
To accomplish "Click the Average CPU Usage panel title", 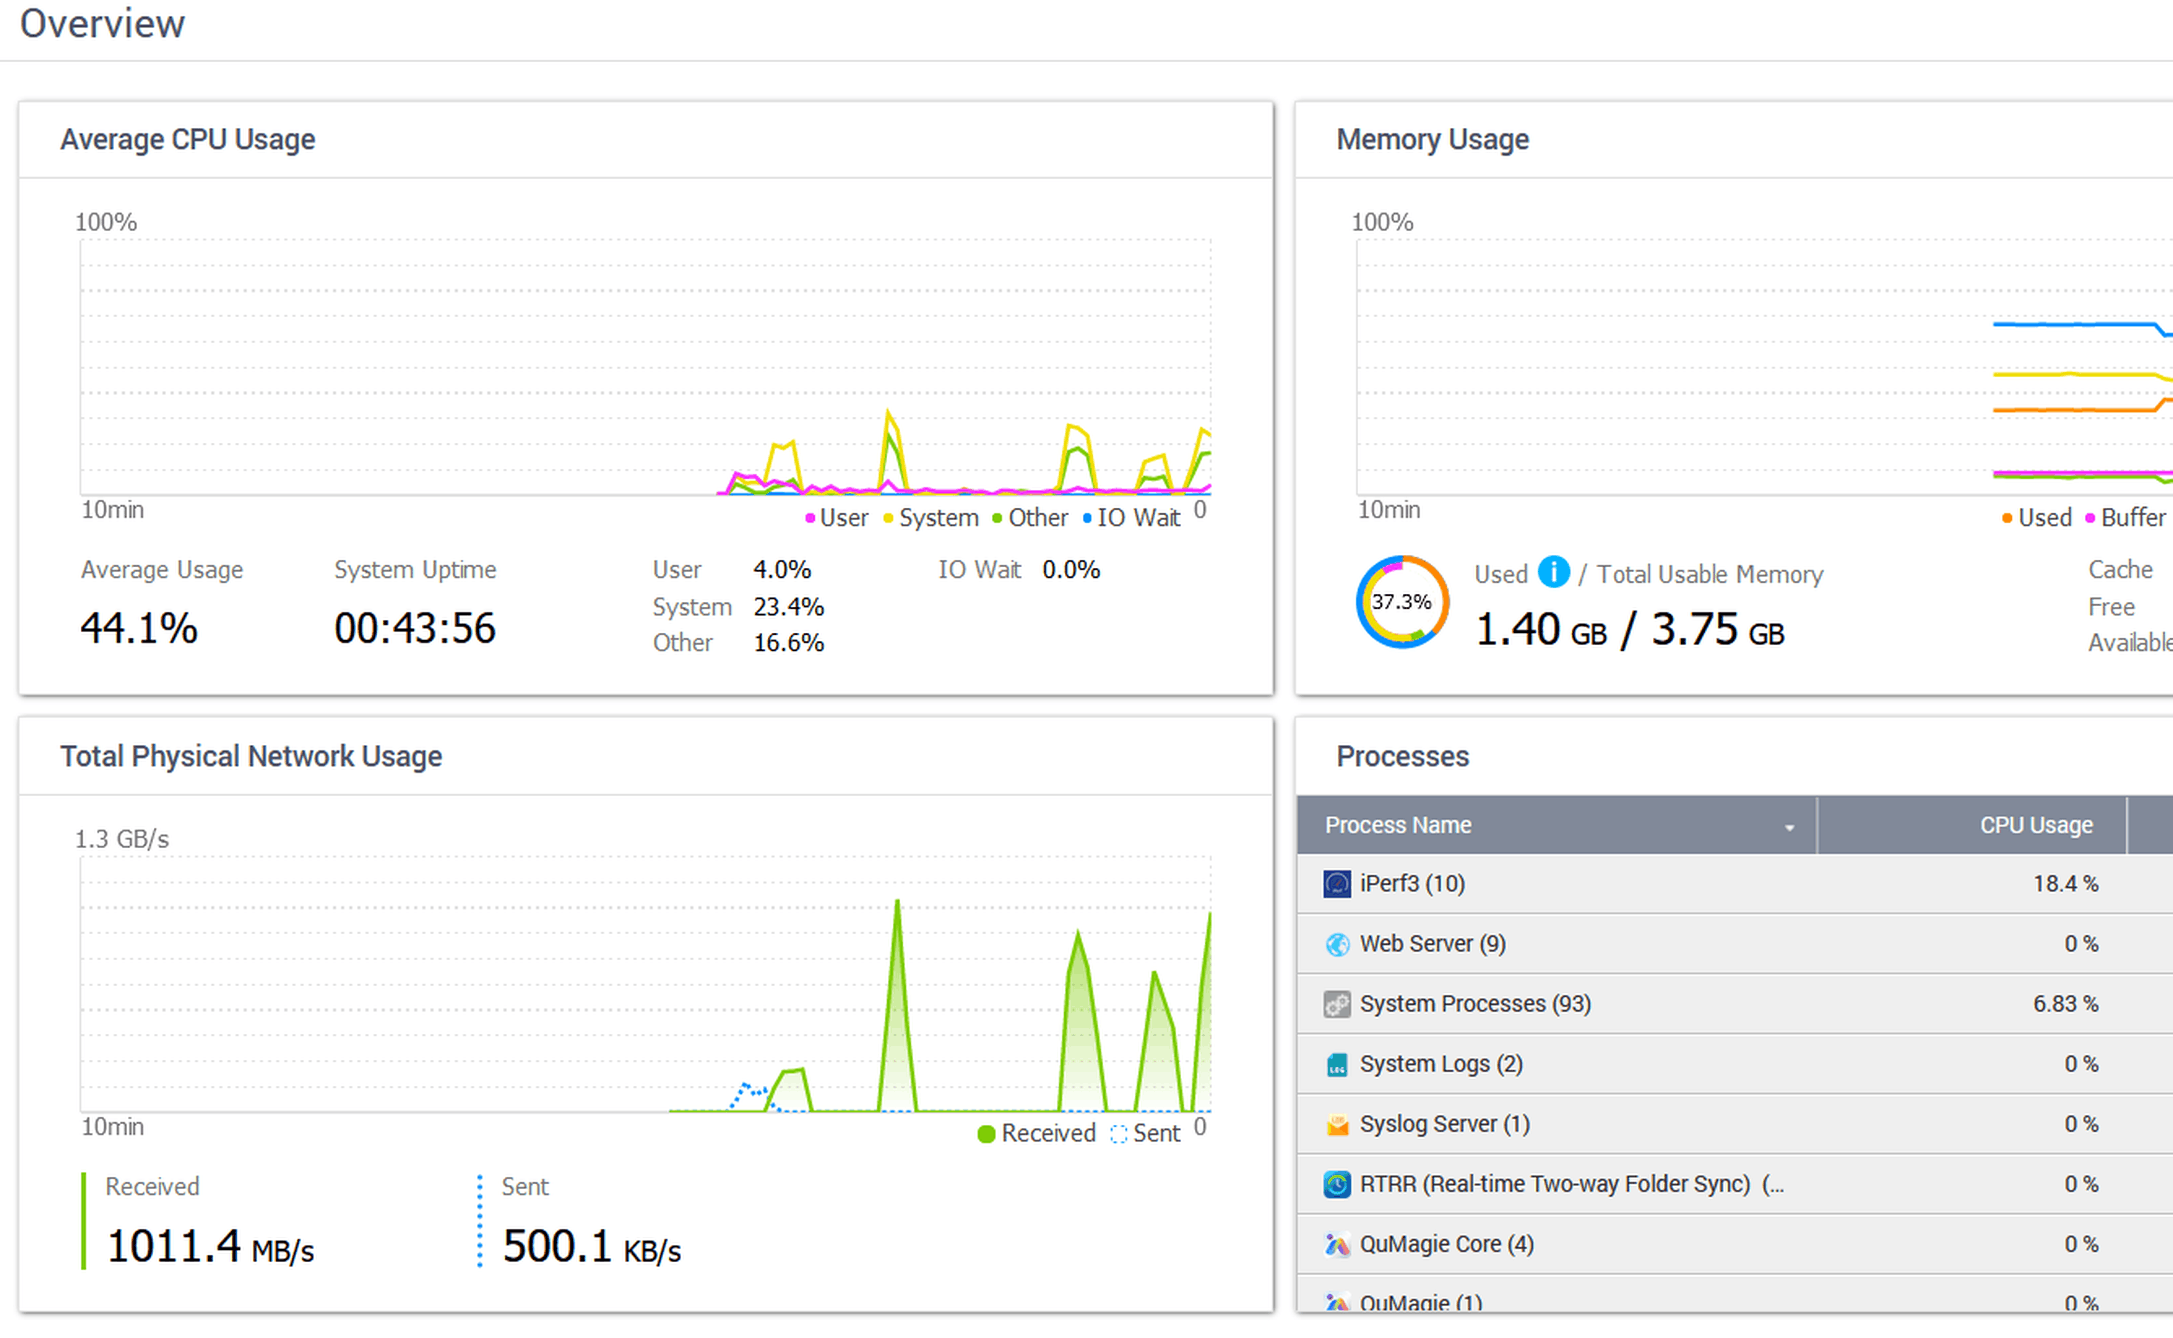I will click(x=187, y=140).
